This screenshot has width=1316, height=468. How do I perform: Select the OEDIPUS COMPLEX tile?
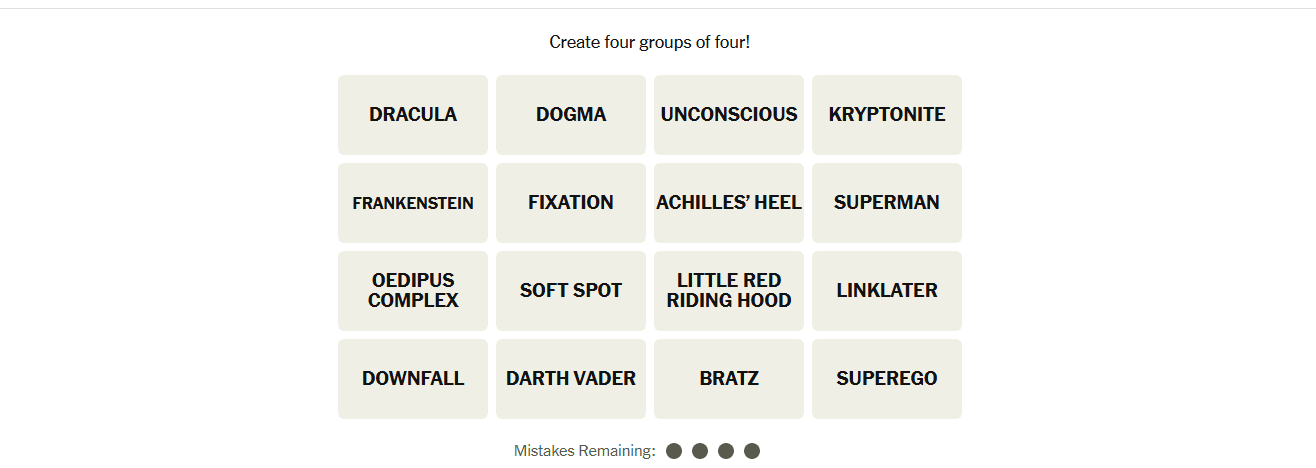point(413,291)
